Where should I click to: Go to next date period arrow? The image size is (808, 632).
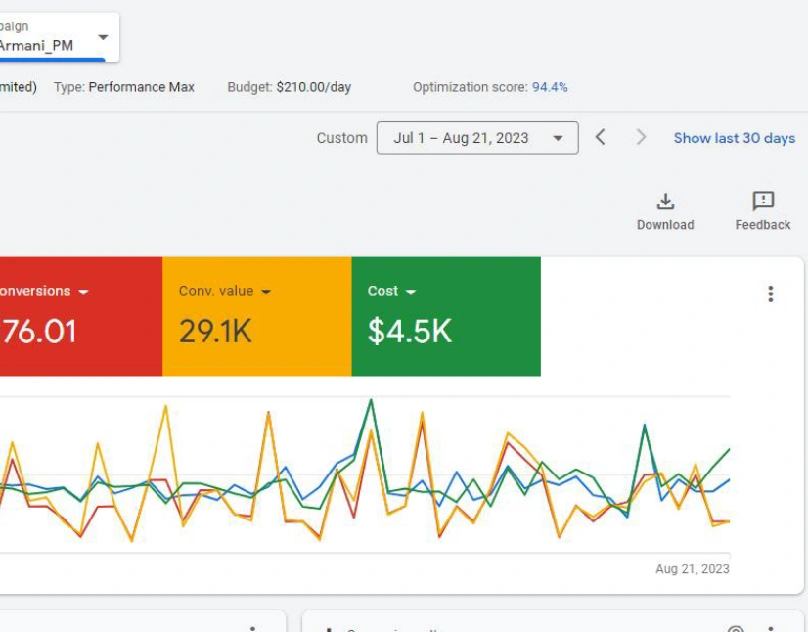(642, 138)
